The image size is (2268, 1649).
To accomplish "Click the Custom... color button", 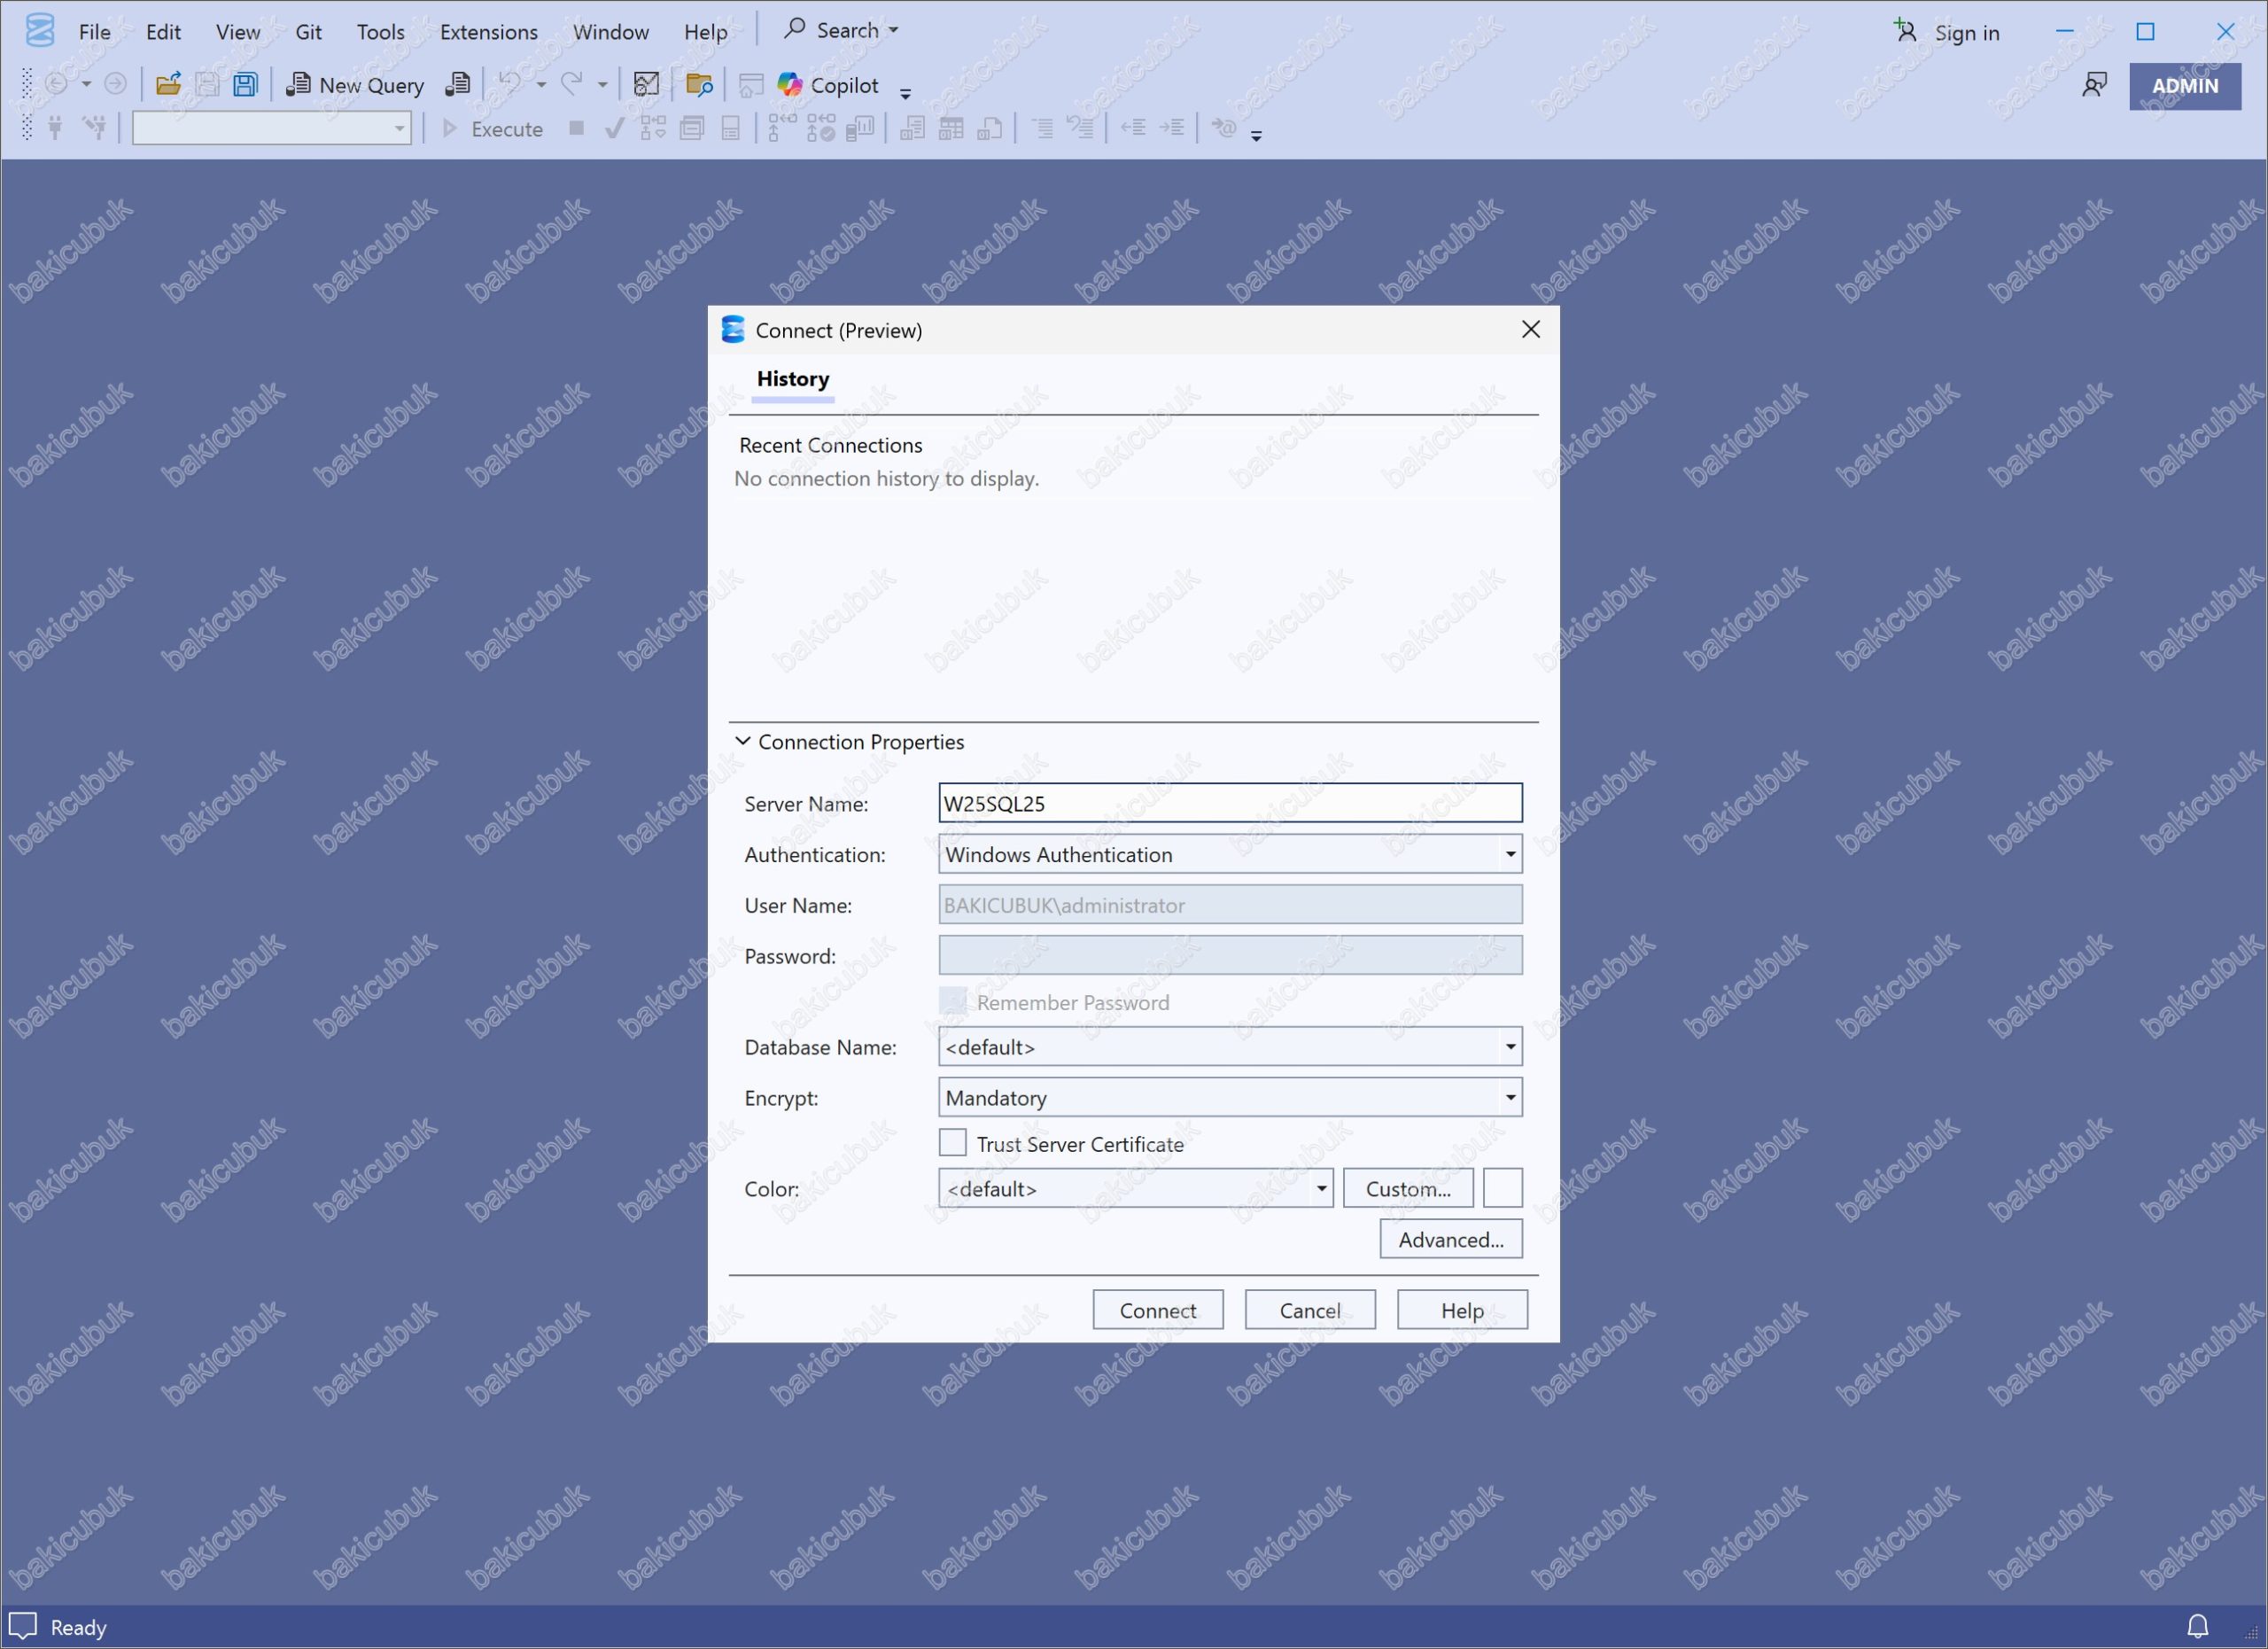I will pos(1408,1188).
